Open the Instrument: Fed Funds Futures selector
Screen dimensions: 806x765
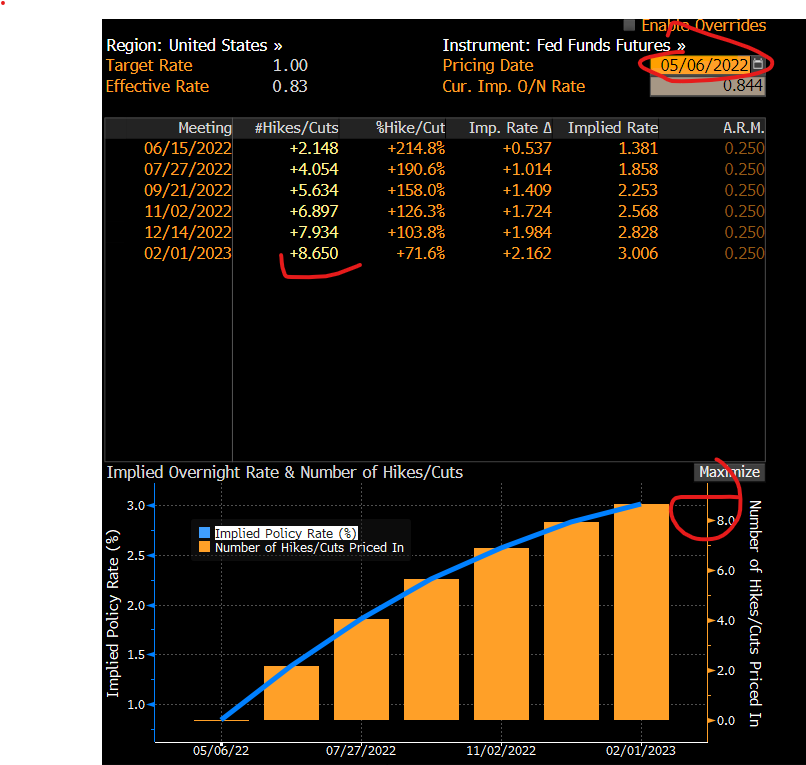564,45
